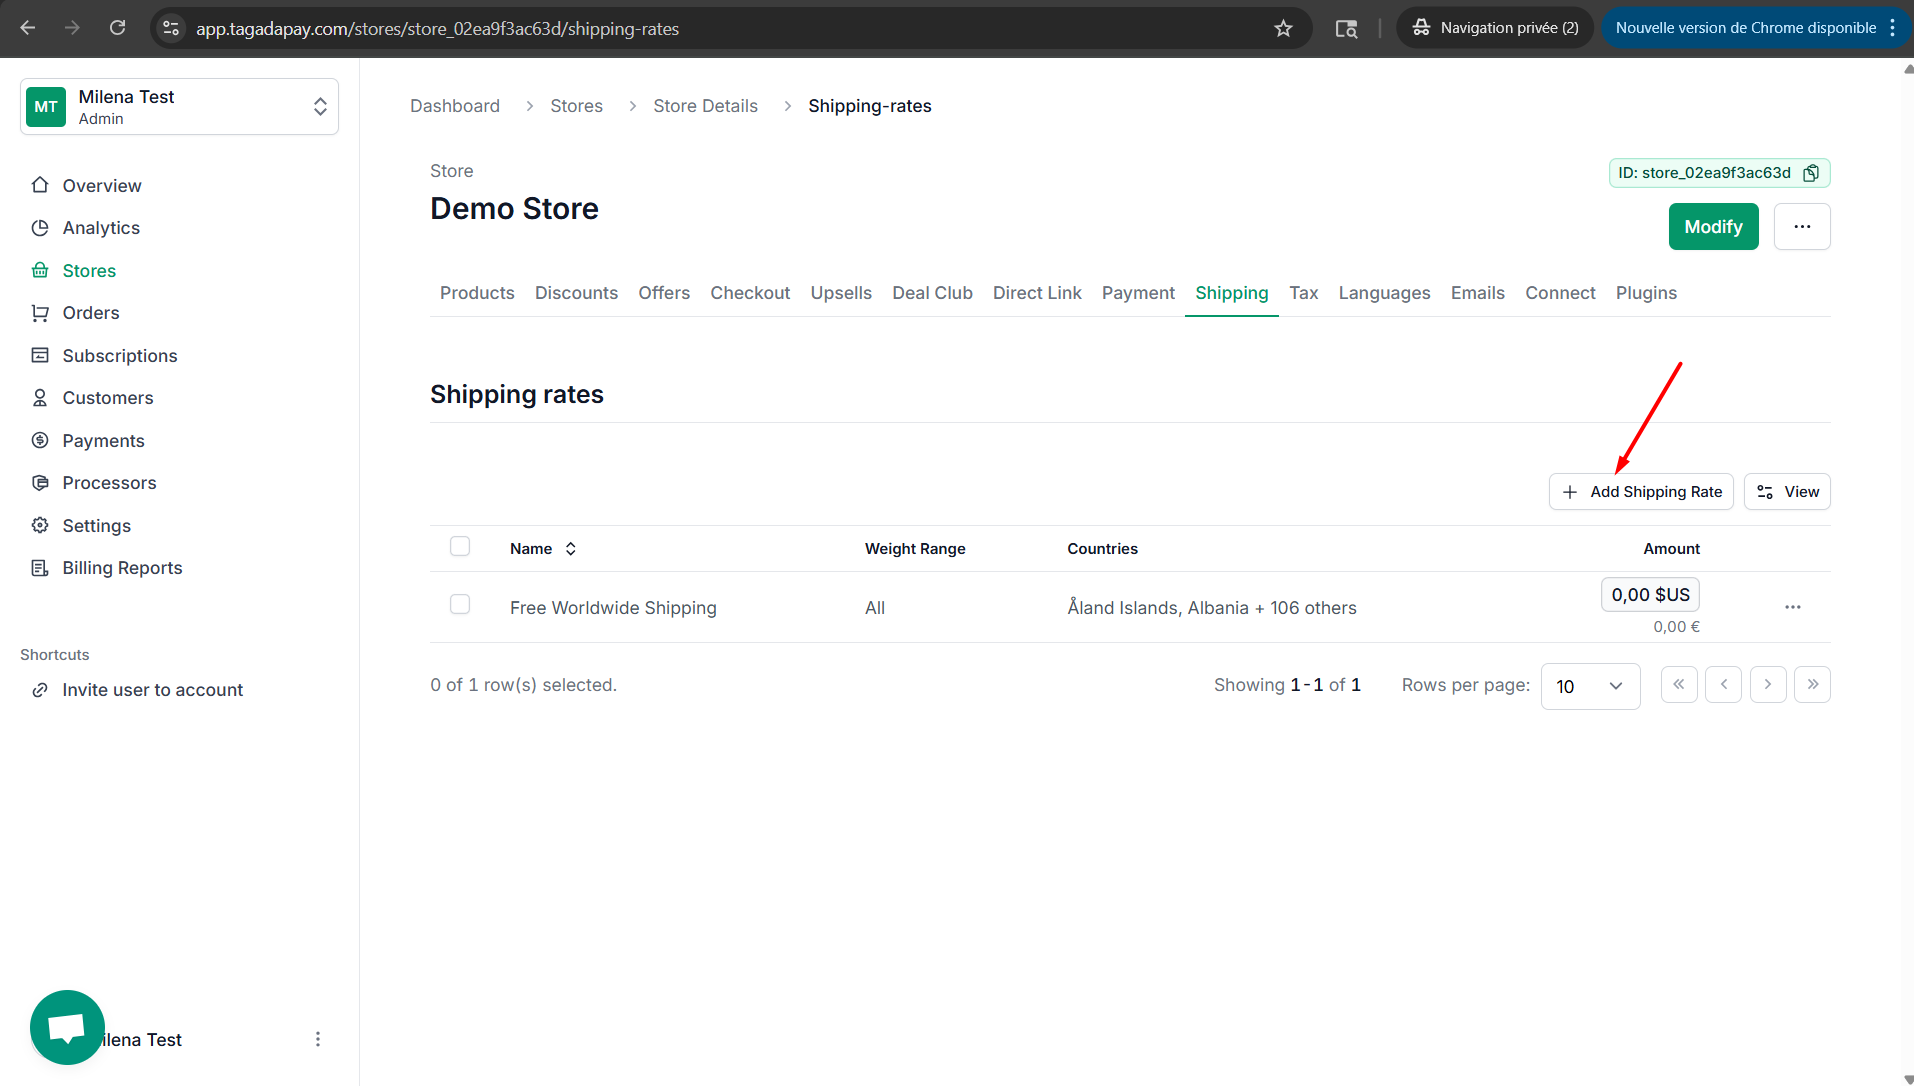The width and height of the screenshot is (1914, 1086).
Task: Click the Analytics pie chart icon
Action: (x=40, y=228)
